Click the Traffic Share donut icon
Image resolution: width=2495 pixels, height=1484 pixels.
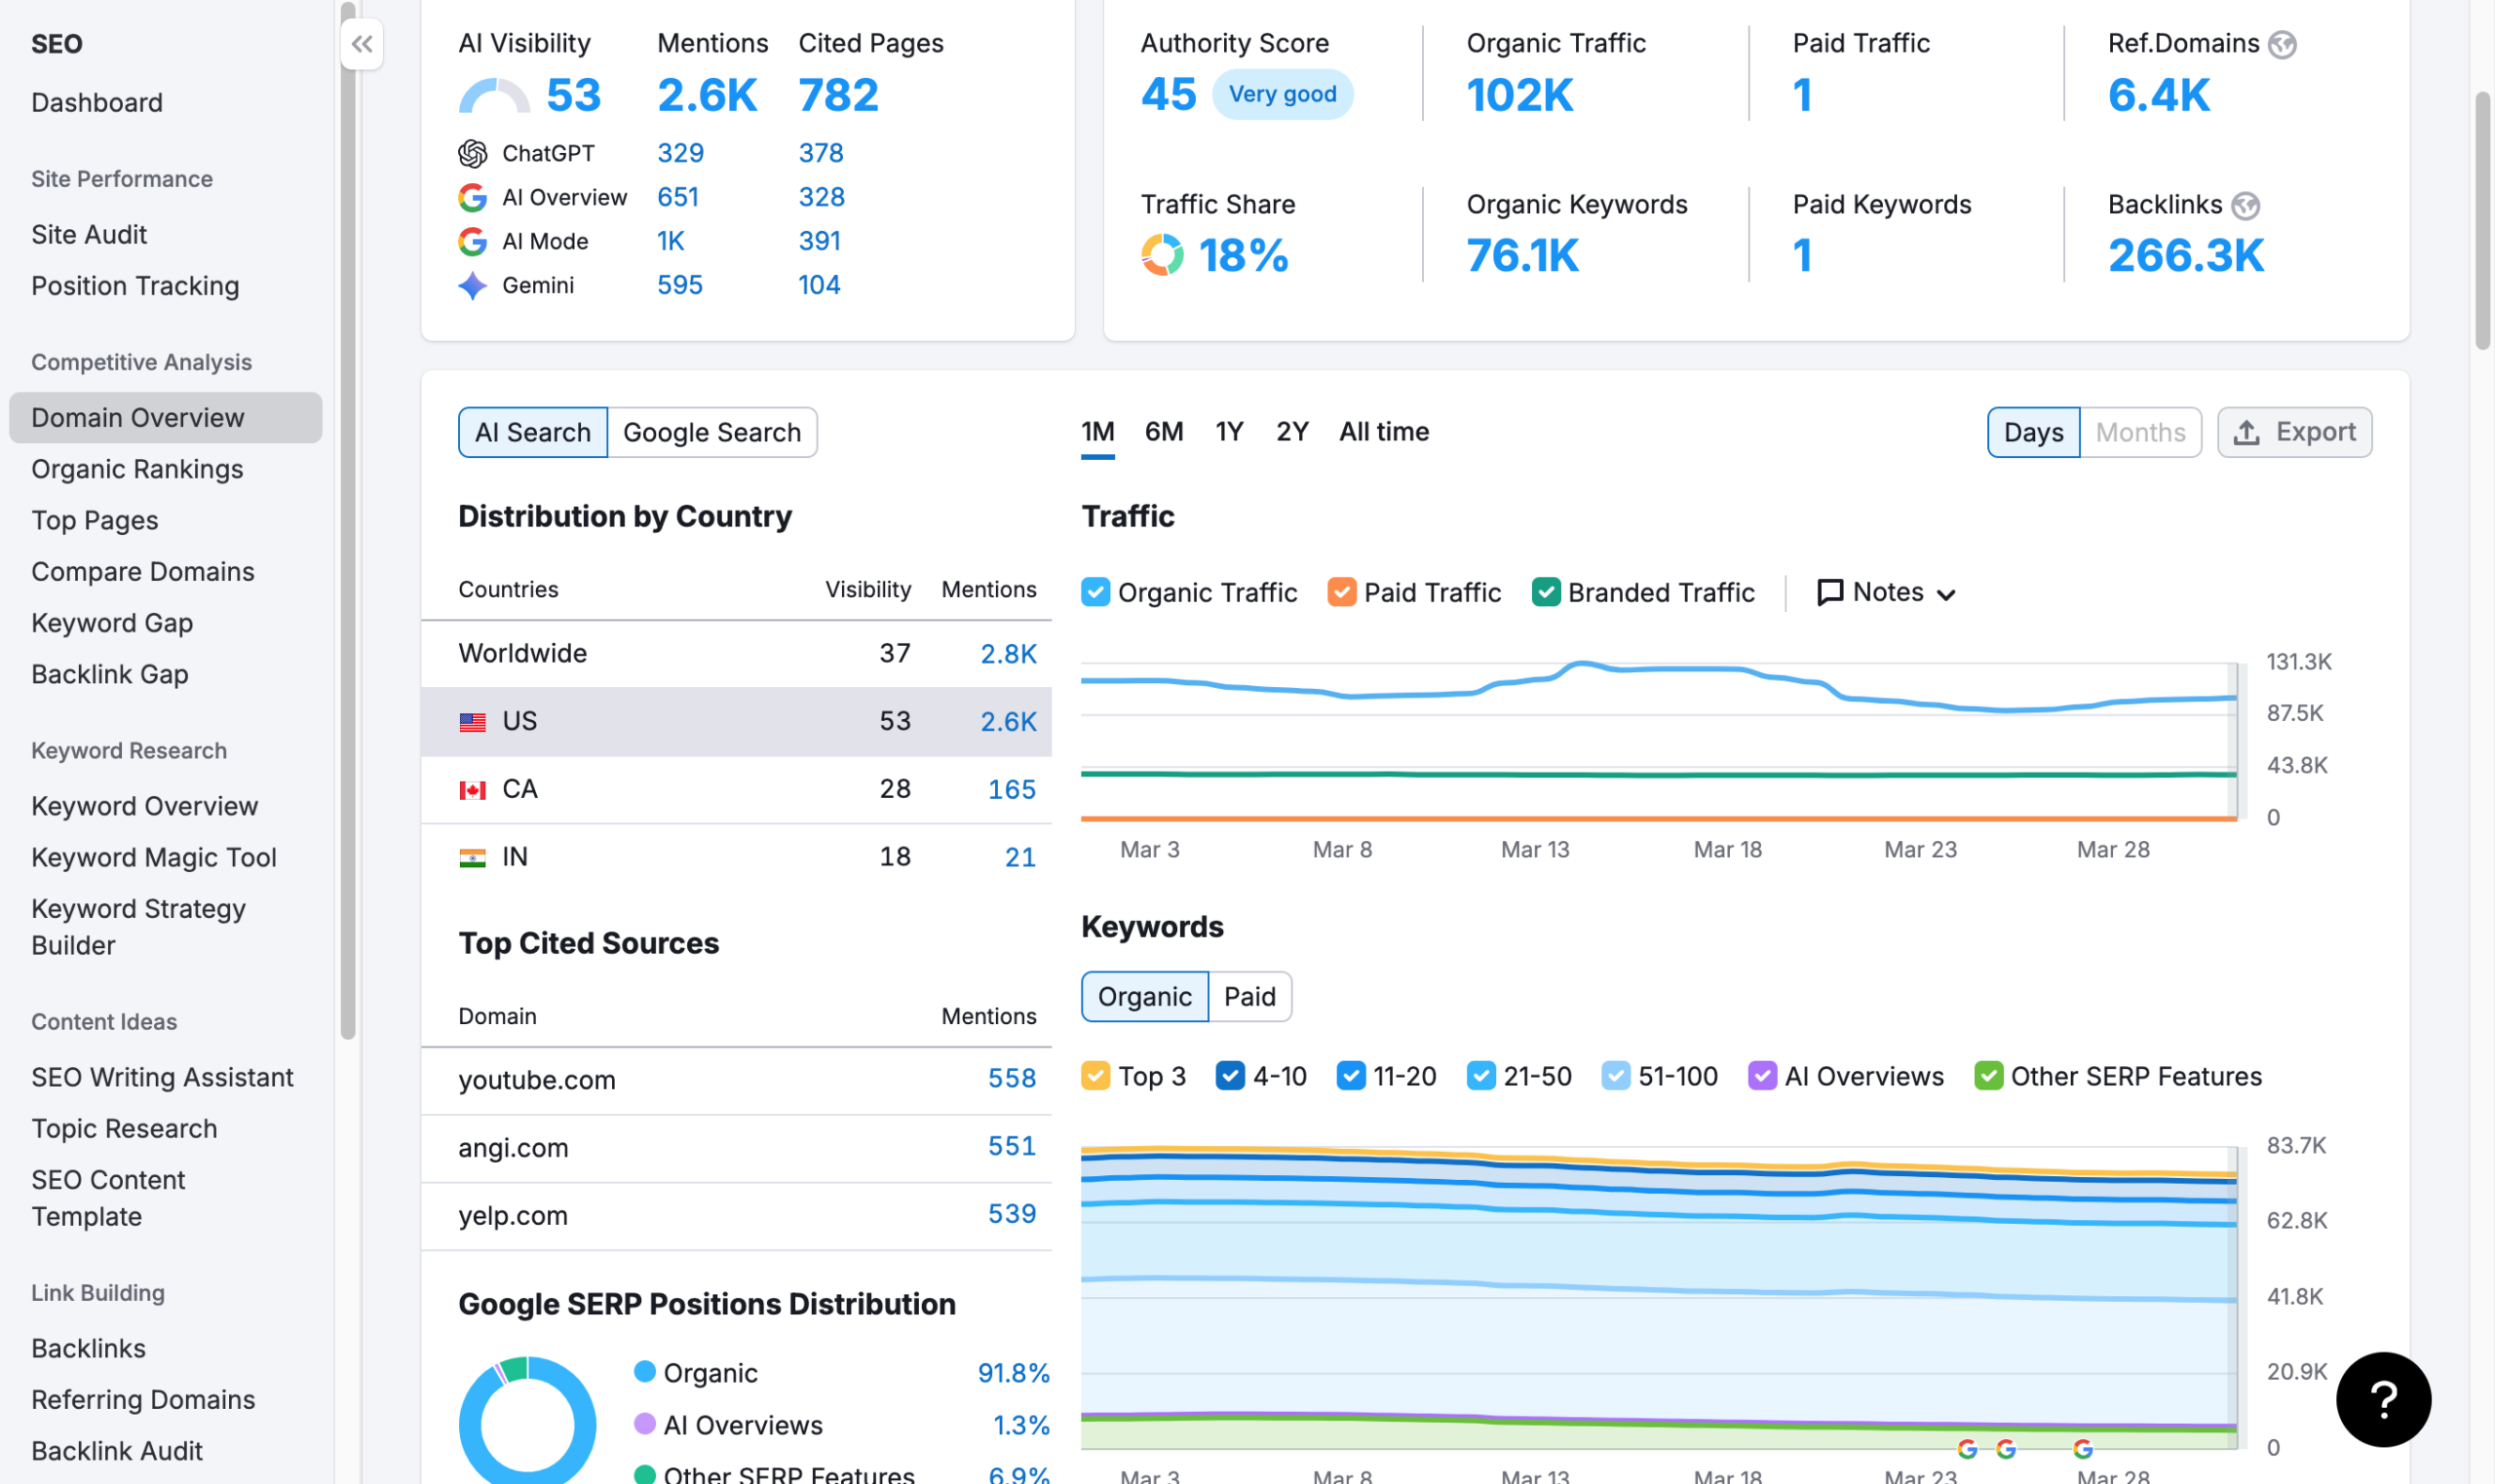[1161, 255]
